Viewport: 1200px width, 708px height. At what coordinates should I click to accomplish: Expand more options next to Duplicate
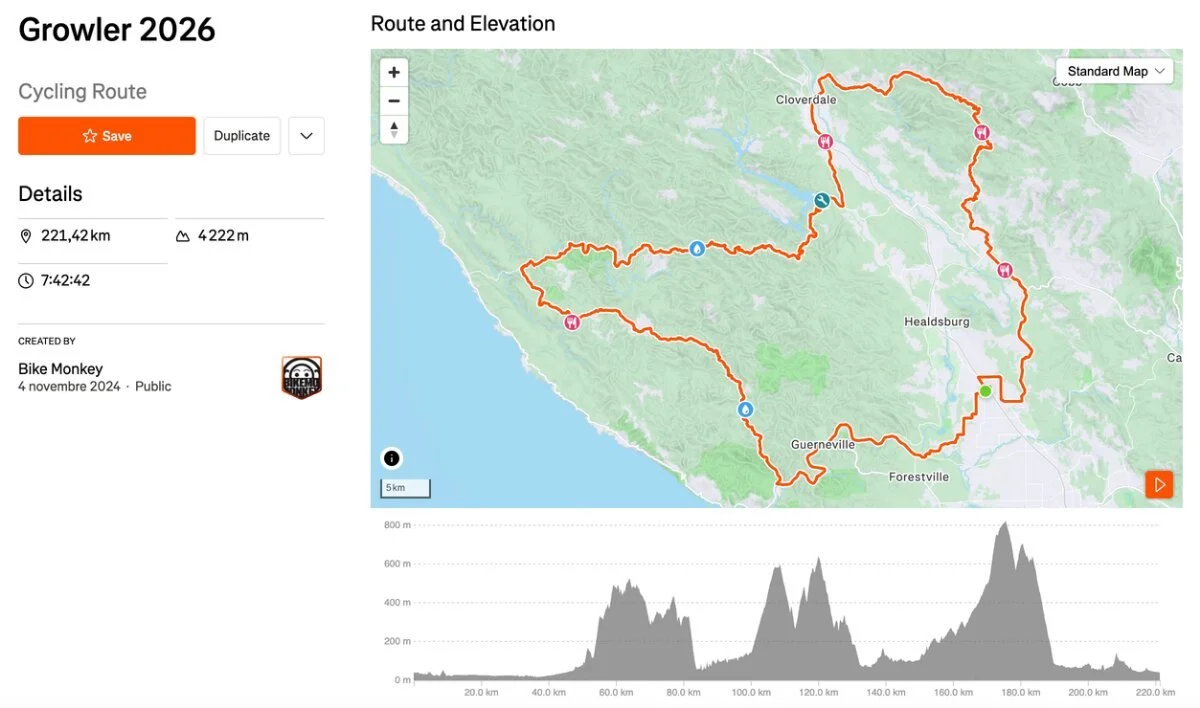(x=306, y=136)
